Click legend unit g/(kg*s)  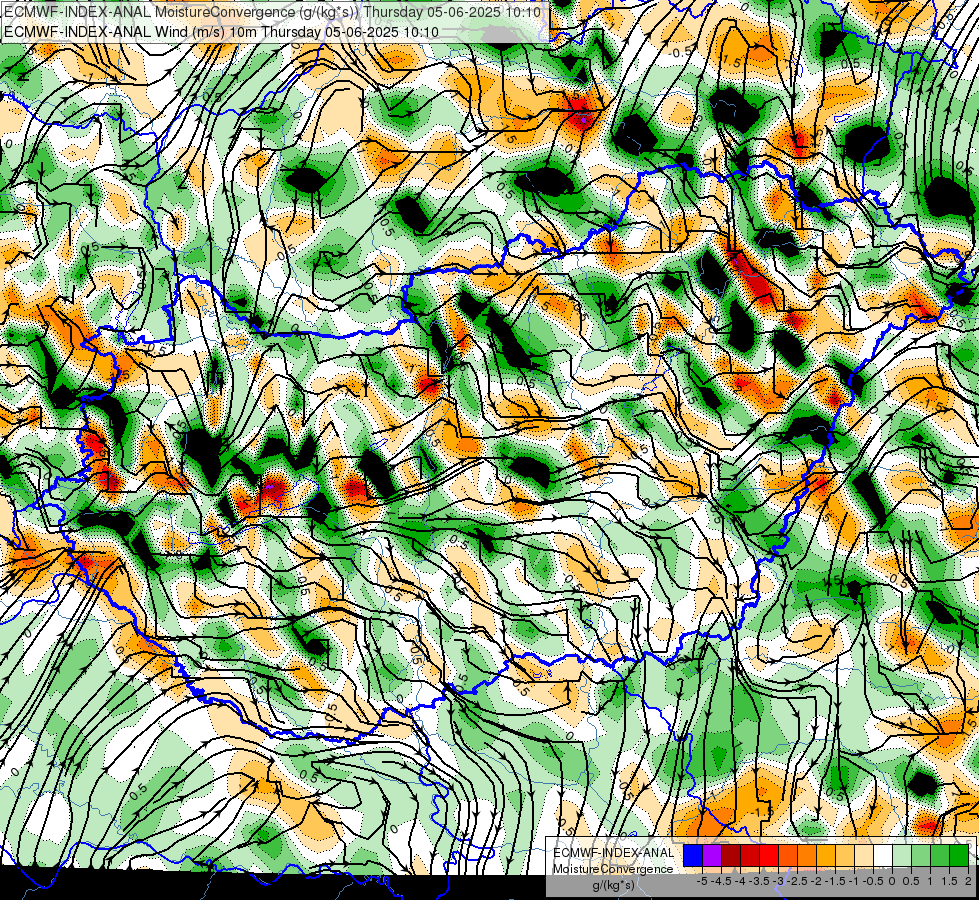click(x=613, y=886)
